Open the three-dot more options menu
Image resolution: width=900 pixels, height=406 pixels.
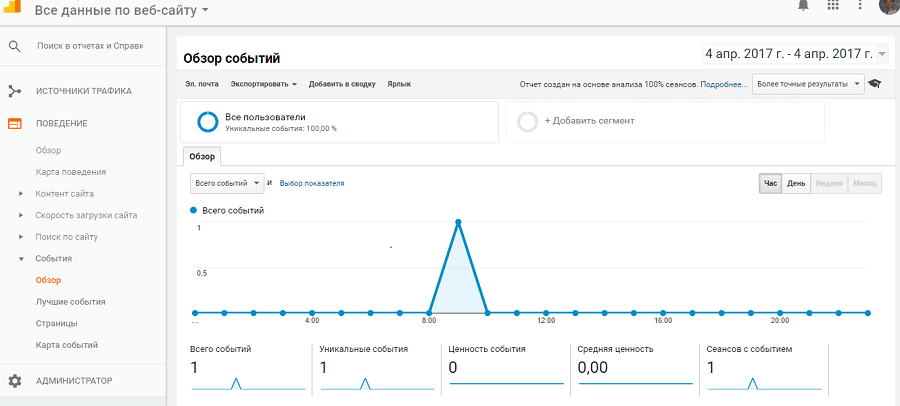pyautogui.click(x=860, y=6)
